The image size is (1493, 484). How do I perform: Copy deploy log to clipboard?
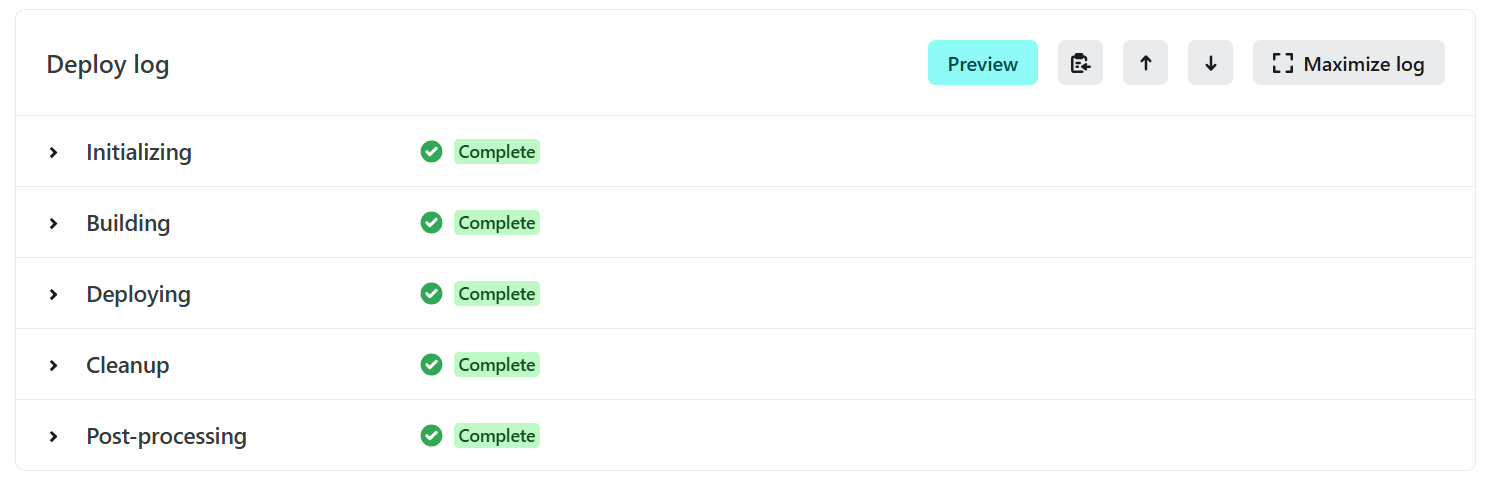pyautogui.click(x=1080, y=63)
